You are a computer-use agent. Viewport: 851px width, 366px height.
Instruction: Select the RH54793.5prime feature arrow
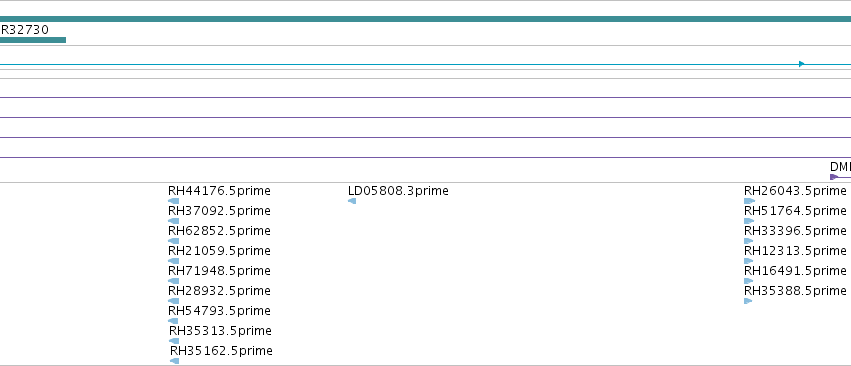click(x=173, y=321)
